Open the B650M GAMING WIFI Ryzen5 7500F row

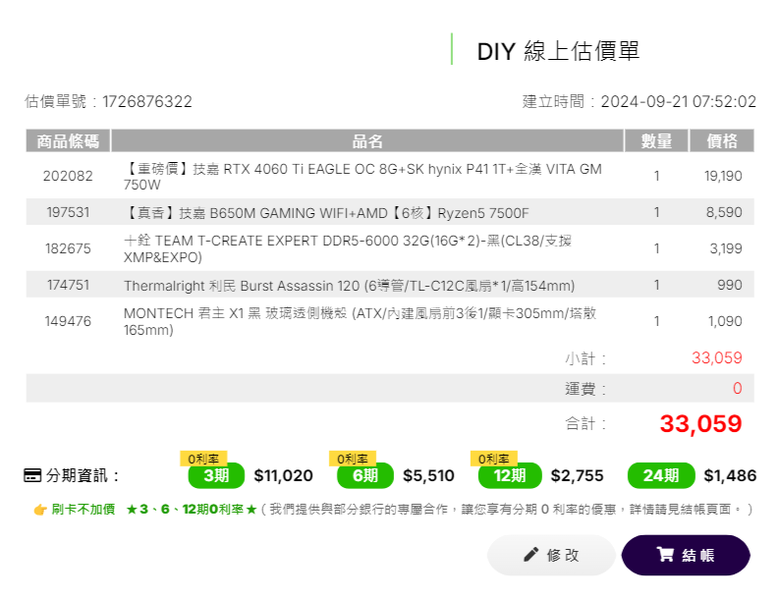390,212
